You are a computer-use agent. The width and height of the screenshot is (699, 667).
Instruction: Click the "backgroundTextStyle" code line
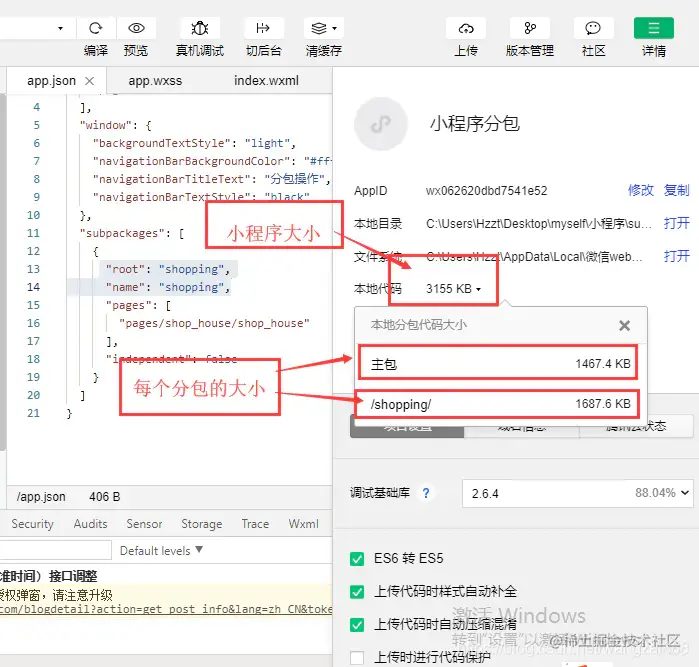(194, 143)
